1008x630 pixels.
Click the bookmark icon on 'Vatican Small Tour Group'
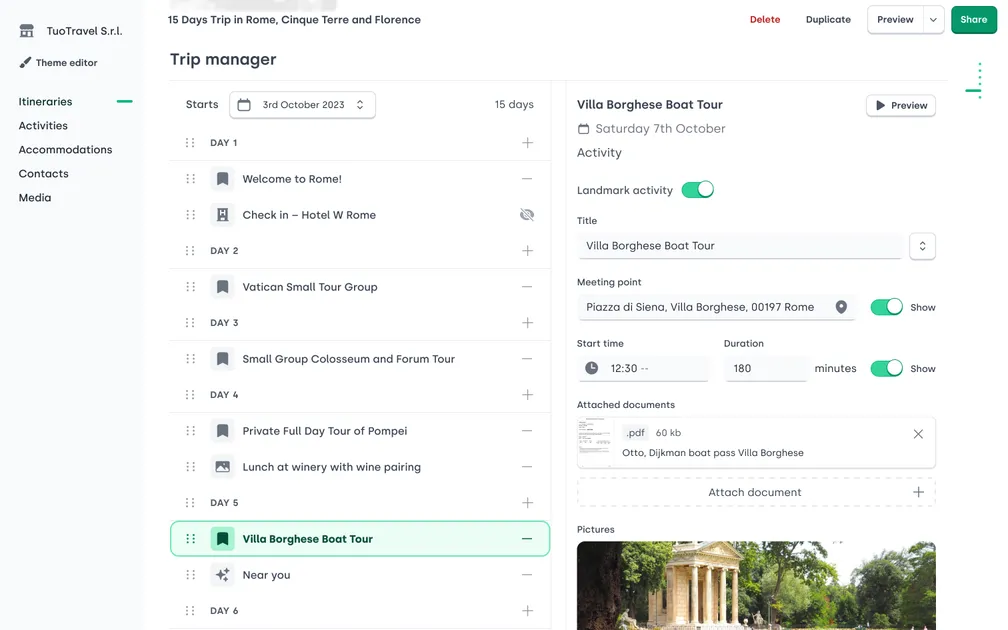[222, 287]
